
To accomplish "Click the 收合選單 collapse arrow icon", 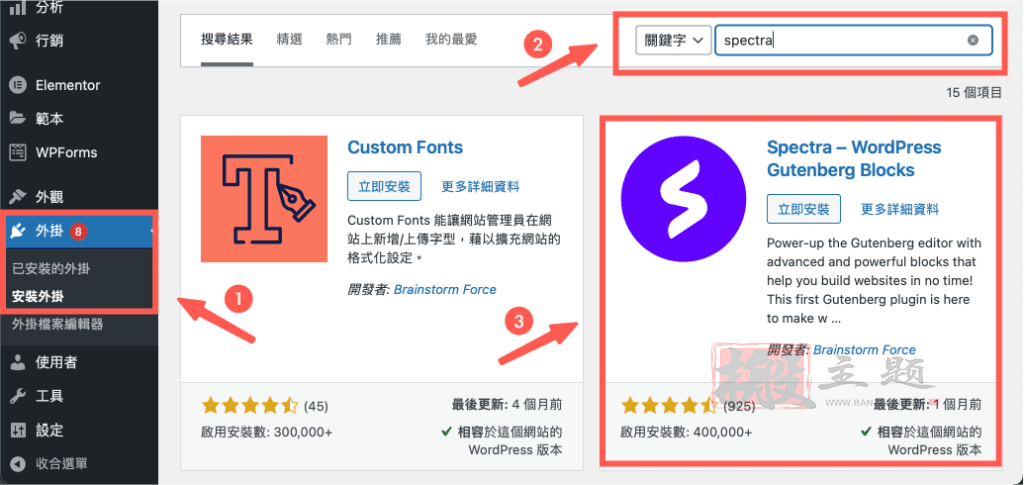I will (18, 464).
